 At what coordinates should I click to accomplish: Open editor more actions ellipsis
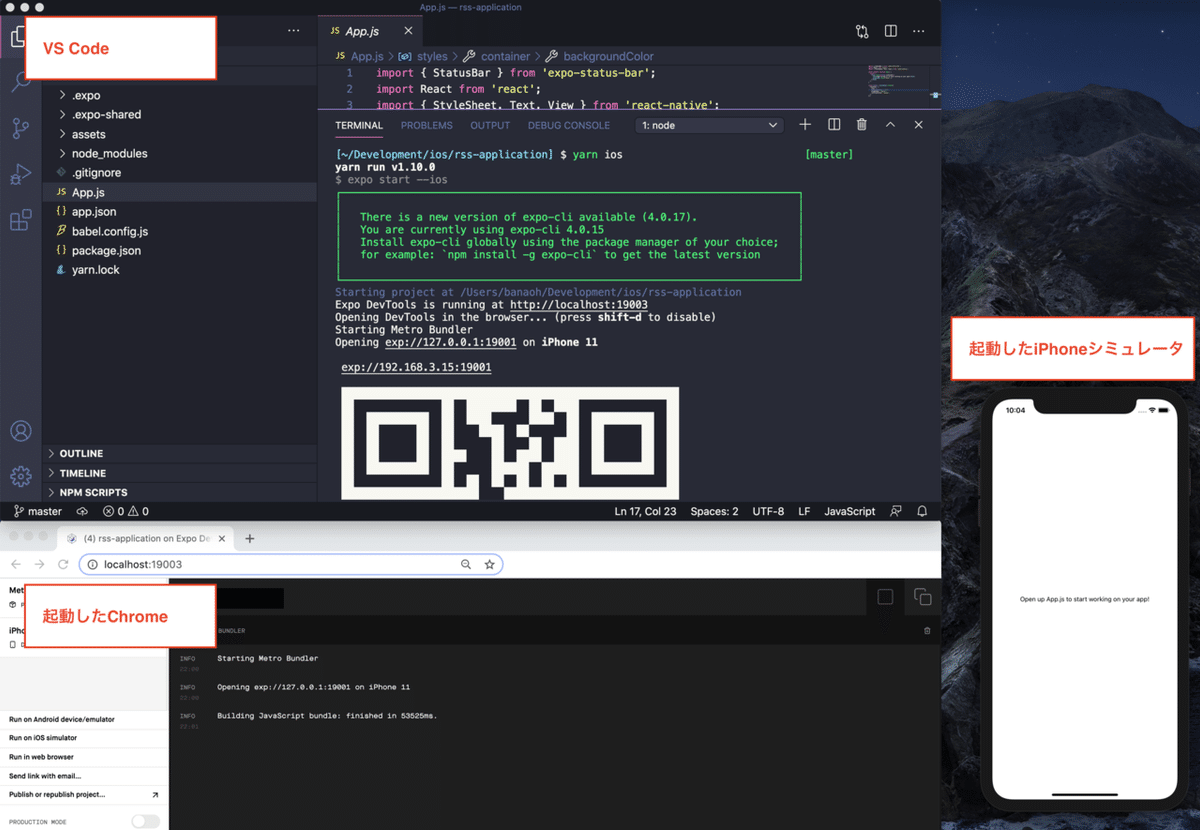click(919, 31)
